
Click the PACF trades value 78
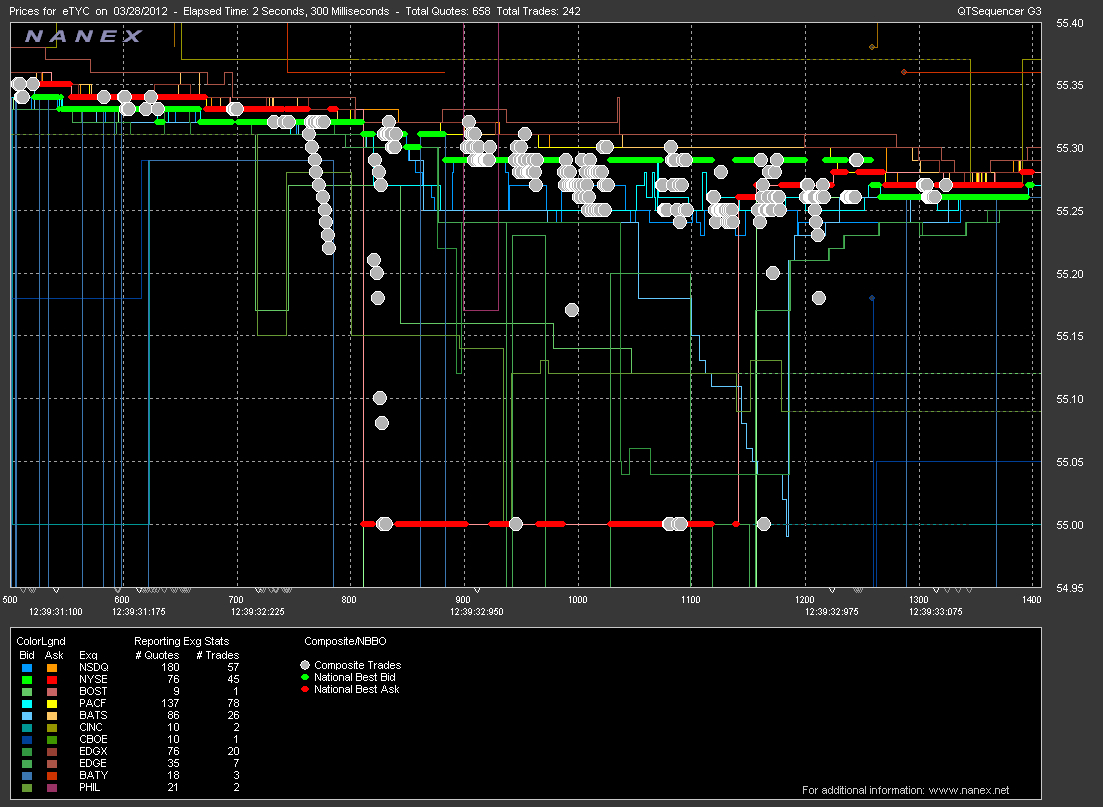click(233, 703)
